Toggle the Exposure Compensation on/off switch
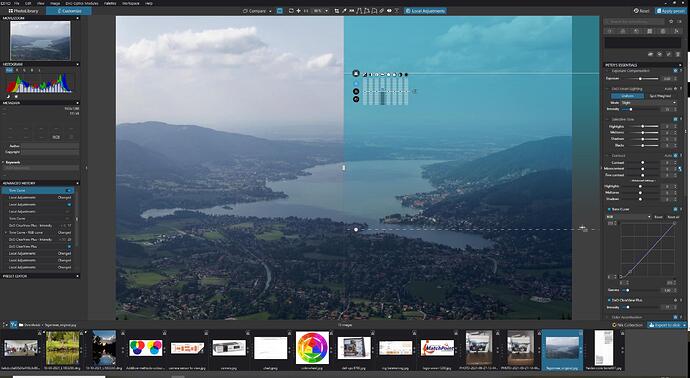The height and width of the screenshot is (378, 690). coord(675,70)
